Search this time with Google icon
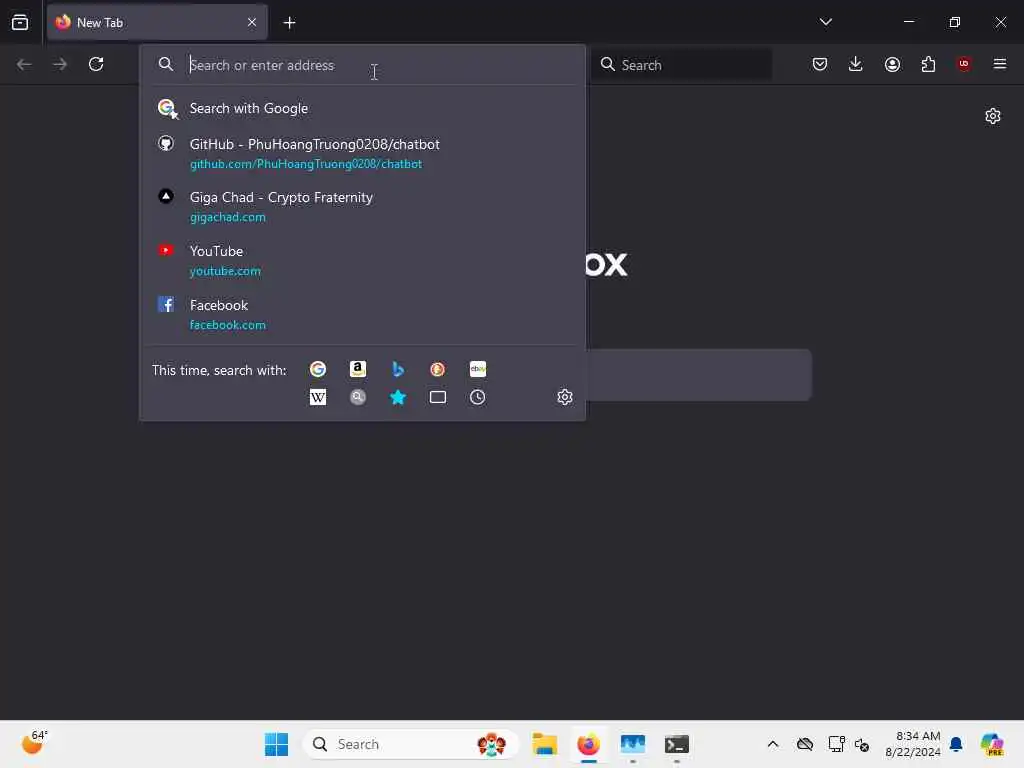 coord(318,369)
